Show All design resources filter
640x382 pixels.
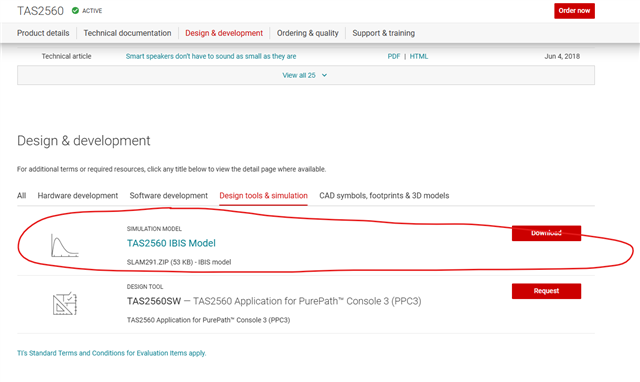click(x=22, y=195)
